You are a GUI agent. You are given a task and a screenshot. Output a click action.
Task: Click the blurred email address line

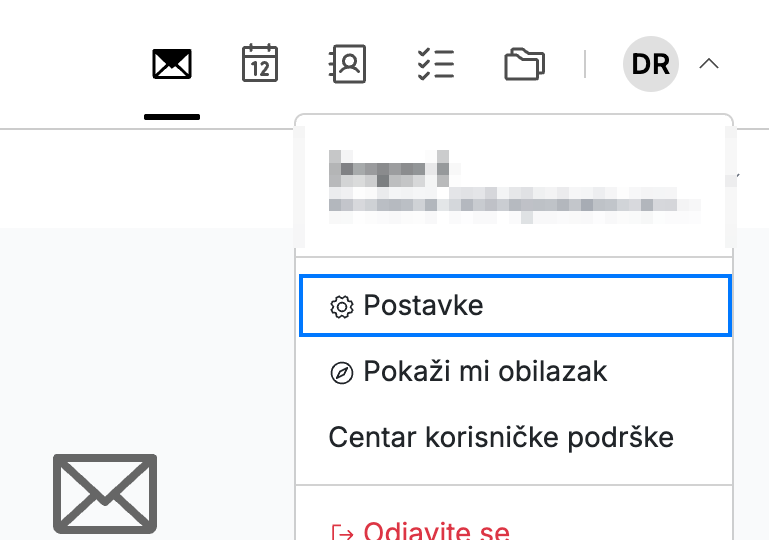tap(514, 206)
